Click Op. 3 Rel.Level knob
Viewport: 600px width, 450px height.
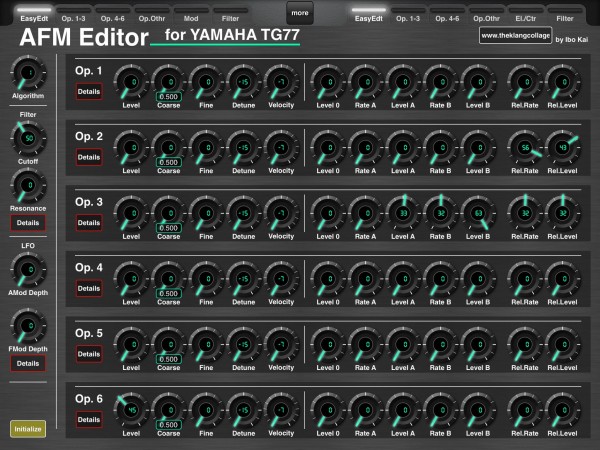(562, 213)
